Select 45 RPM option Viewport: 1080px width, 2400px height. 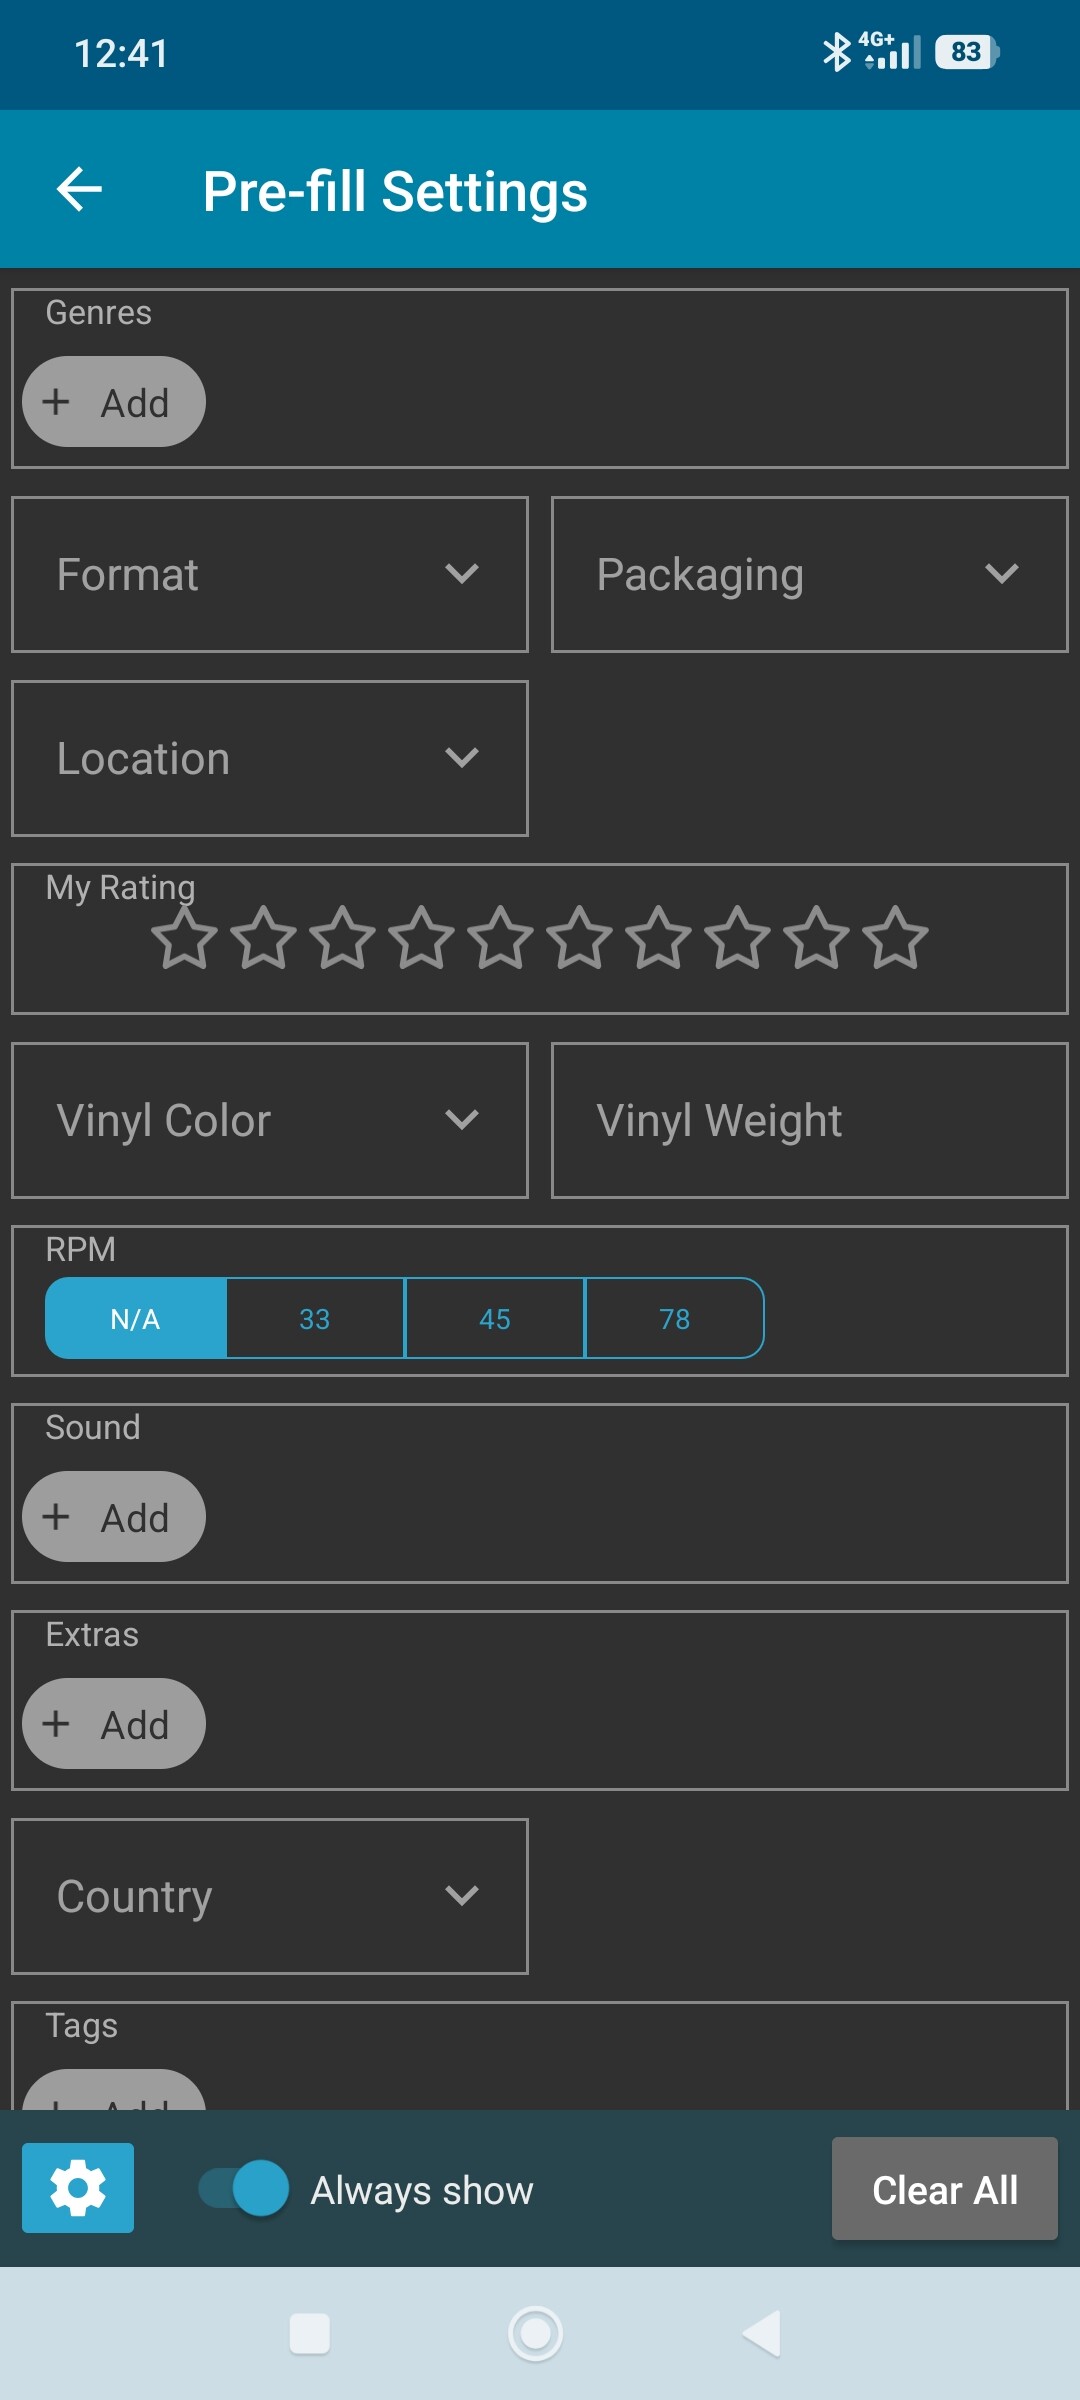click(495, 1318)
